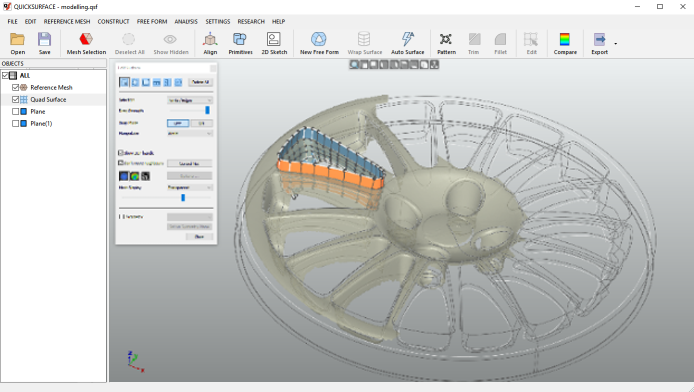Open the CONSTRUCT menu
This screenshot has width=694, height=392.
pyautogui.click(x=113, y=21)
